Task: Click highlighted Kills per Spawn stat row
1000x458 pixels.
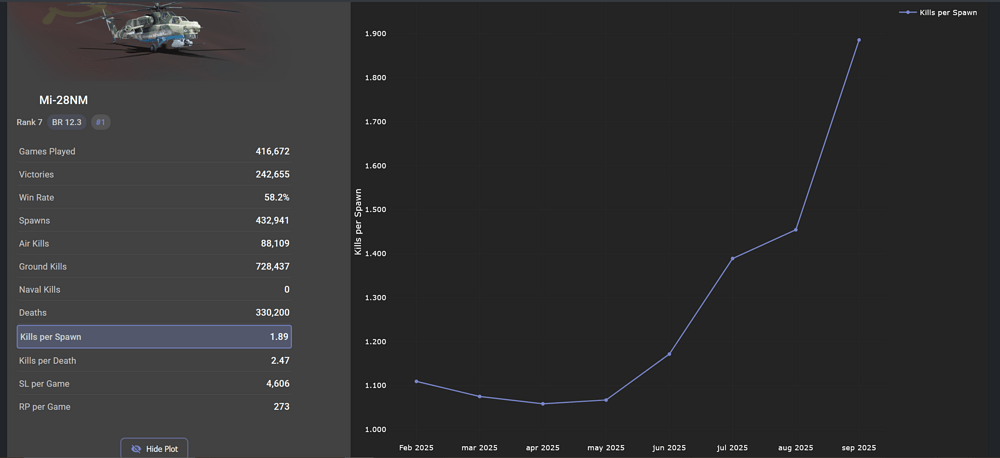Action: (x=154, y=337)
